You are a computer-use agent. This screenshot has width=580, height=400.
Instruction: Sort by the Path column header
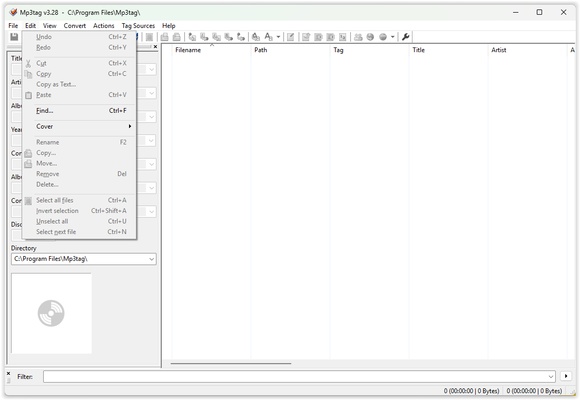pos(290,50)
